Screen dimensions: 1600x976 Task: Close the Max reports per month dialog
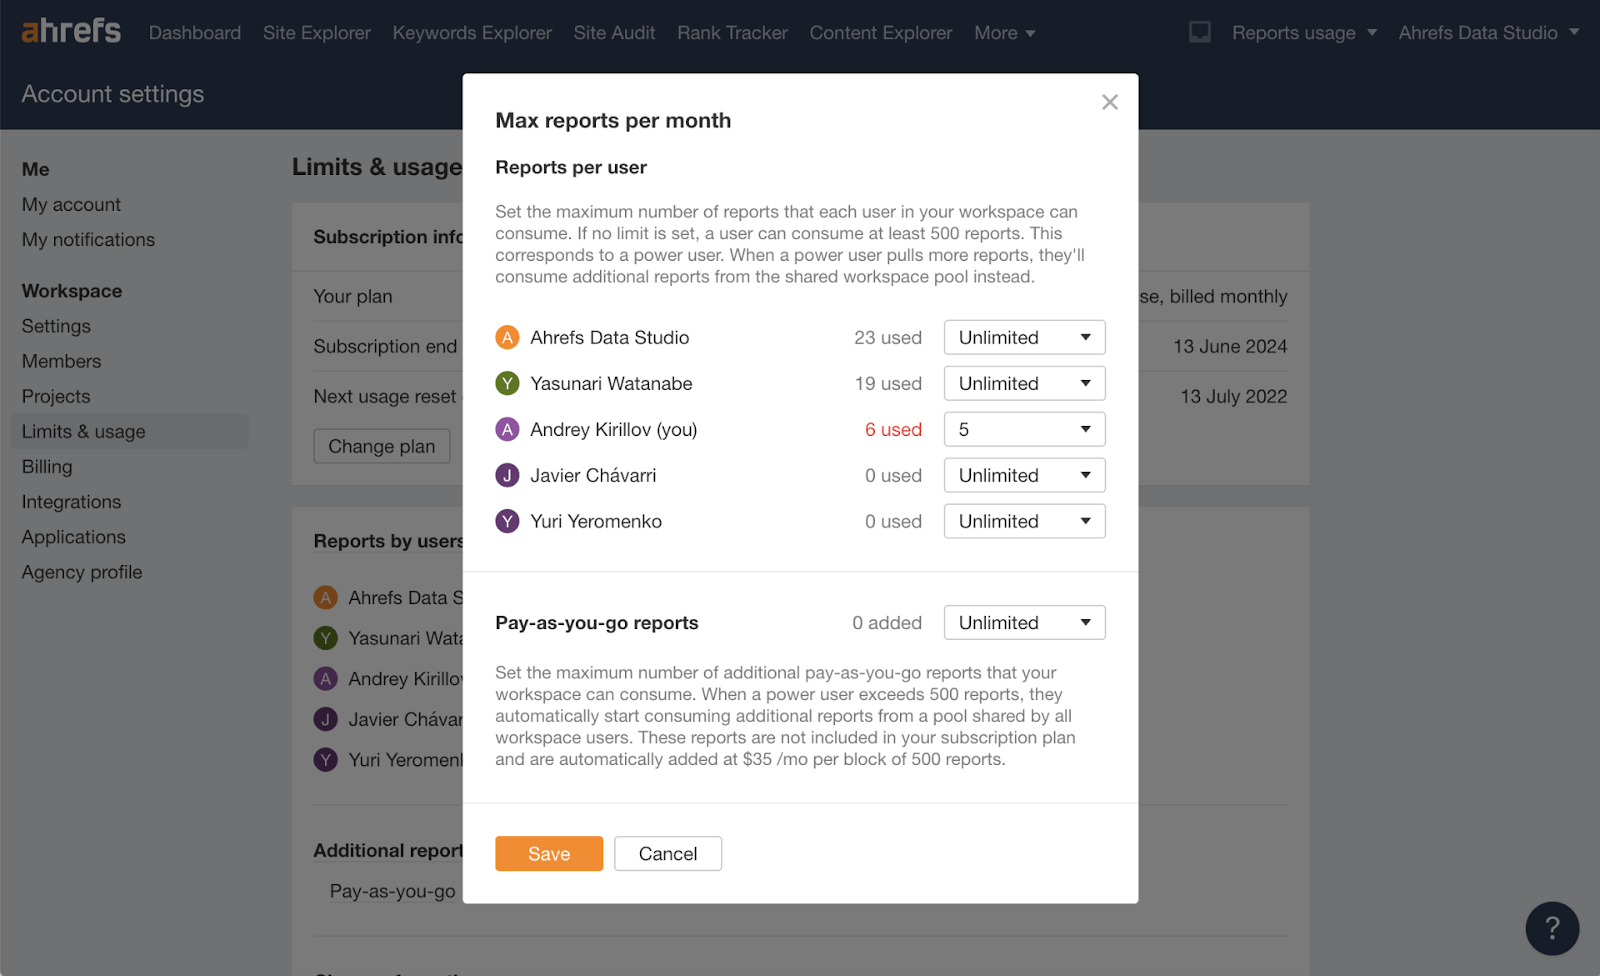click(x=1109, y=101)
